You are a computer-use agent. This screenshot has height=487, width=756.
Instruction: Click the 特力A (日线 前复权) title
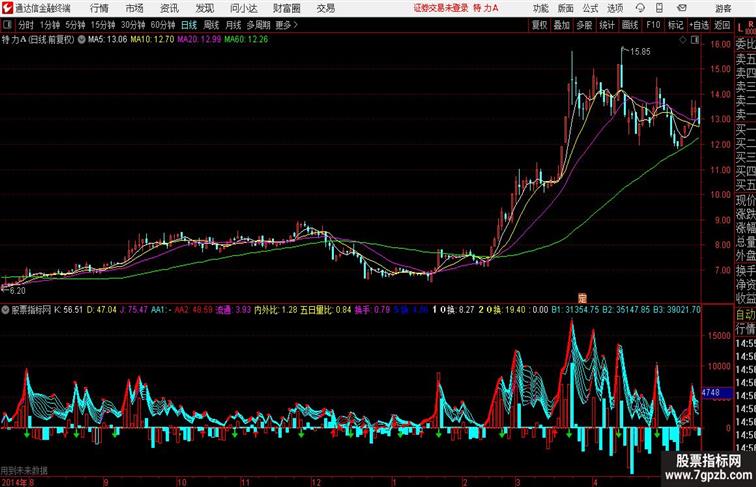click(x=38, y=40)
